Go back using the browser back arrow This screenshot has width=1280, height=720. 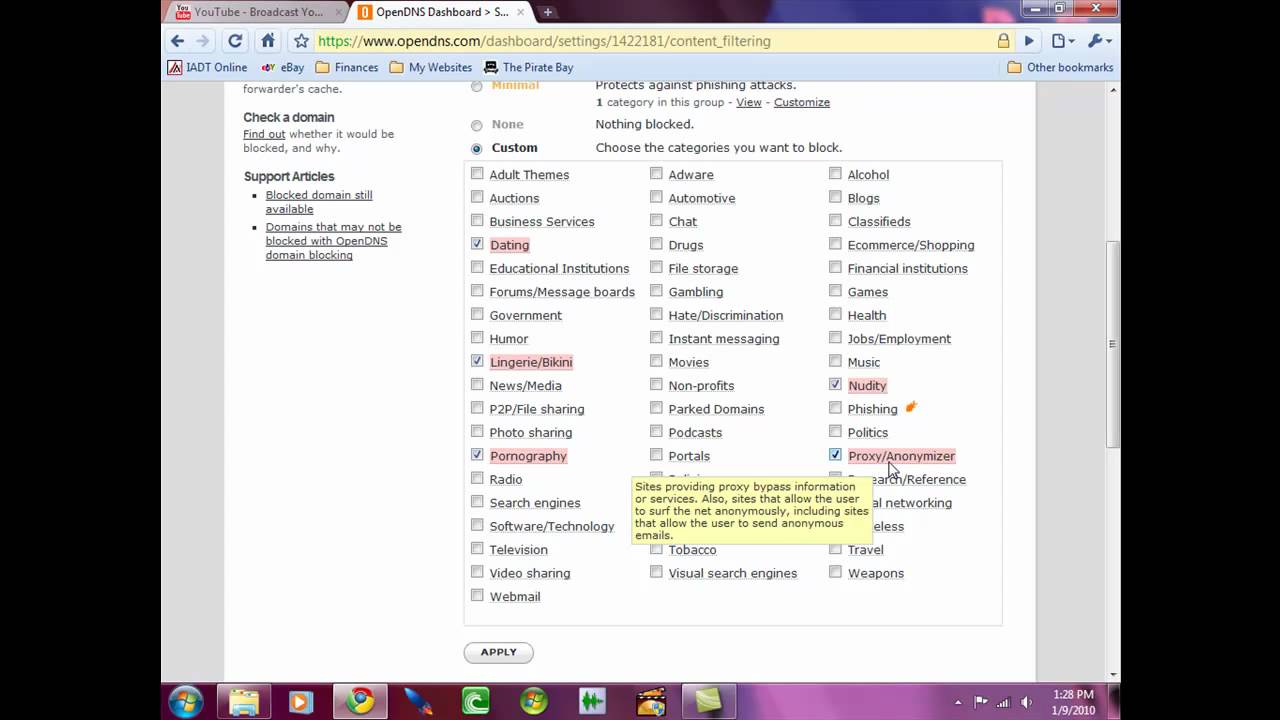click(177, 41)
